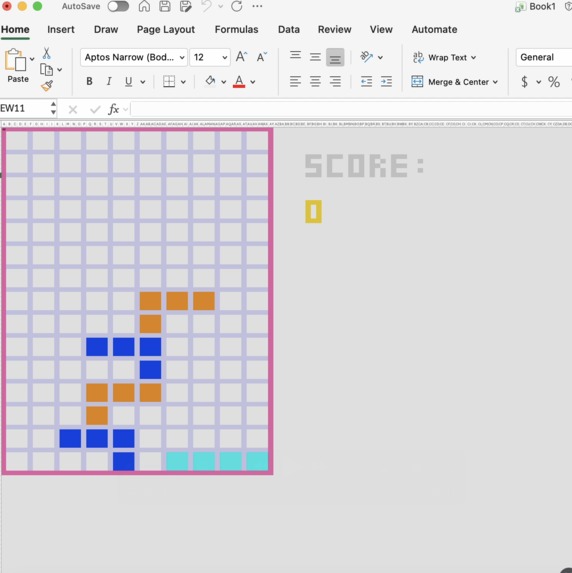
Task: Click the Save As icon with pencil
Action: 185,6
